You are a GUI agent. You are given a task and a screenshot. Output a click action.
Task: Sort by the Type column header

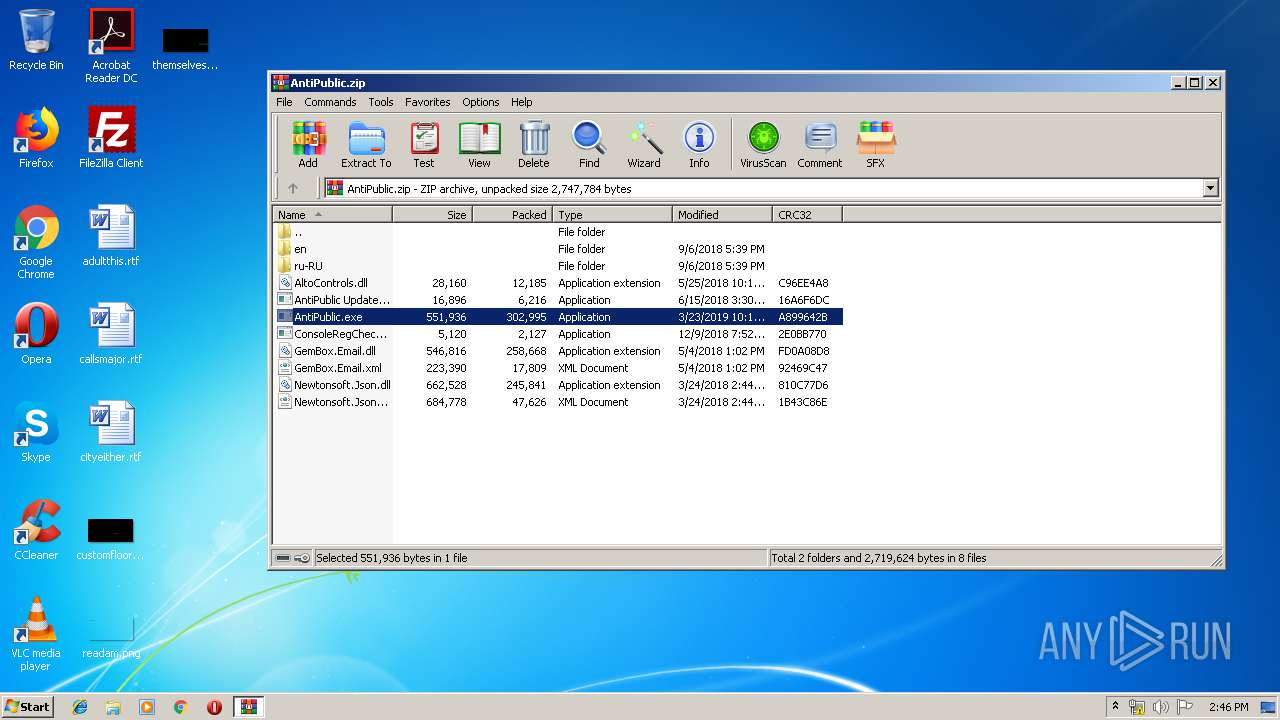612,214
